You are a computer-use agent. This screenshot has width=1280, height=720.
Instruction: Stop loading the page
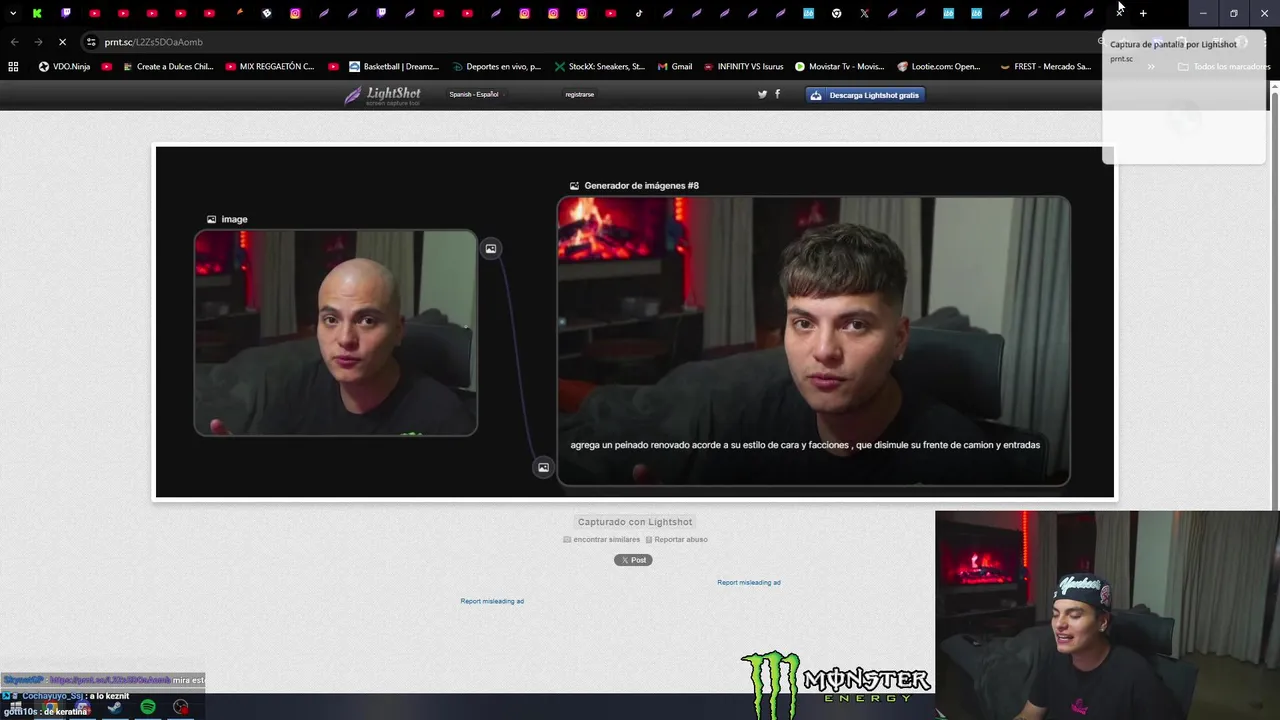(x=62, y=42)
